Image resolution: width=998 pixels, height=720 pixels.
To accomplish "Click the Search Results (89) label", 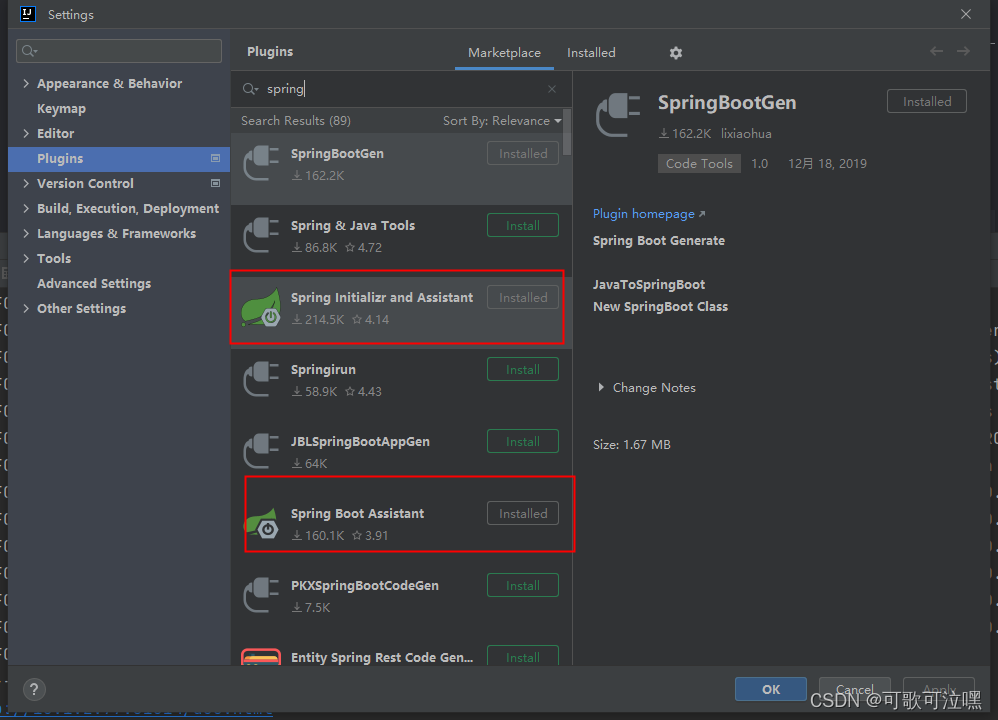I will 295,121.
